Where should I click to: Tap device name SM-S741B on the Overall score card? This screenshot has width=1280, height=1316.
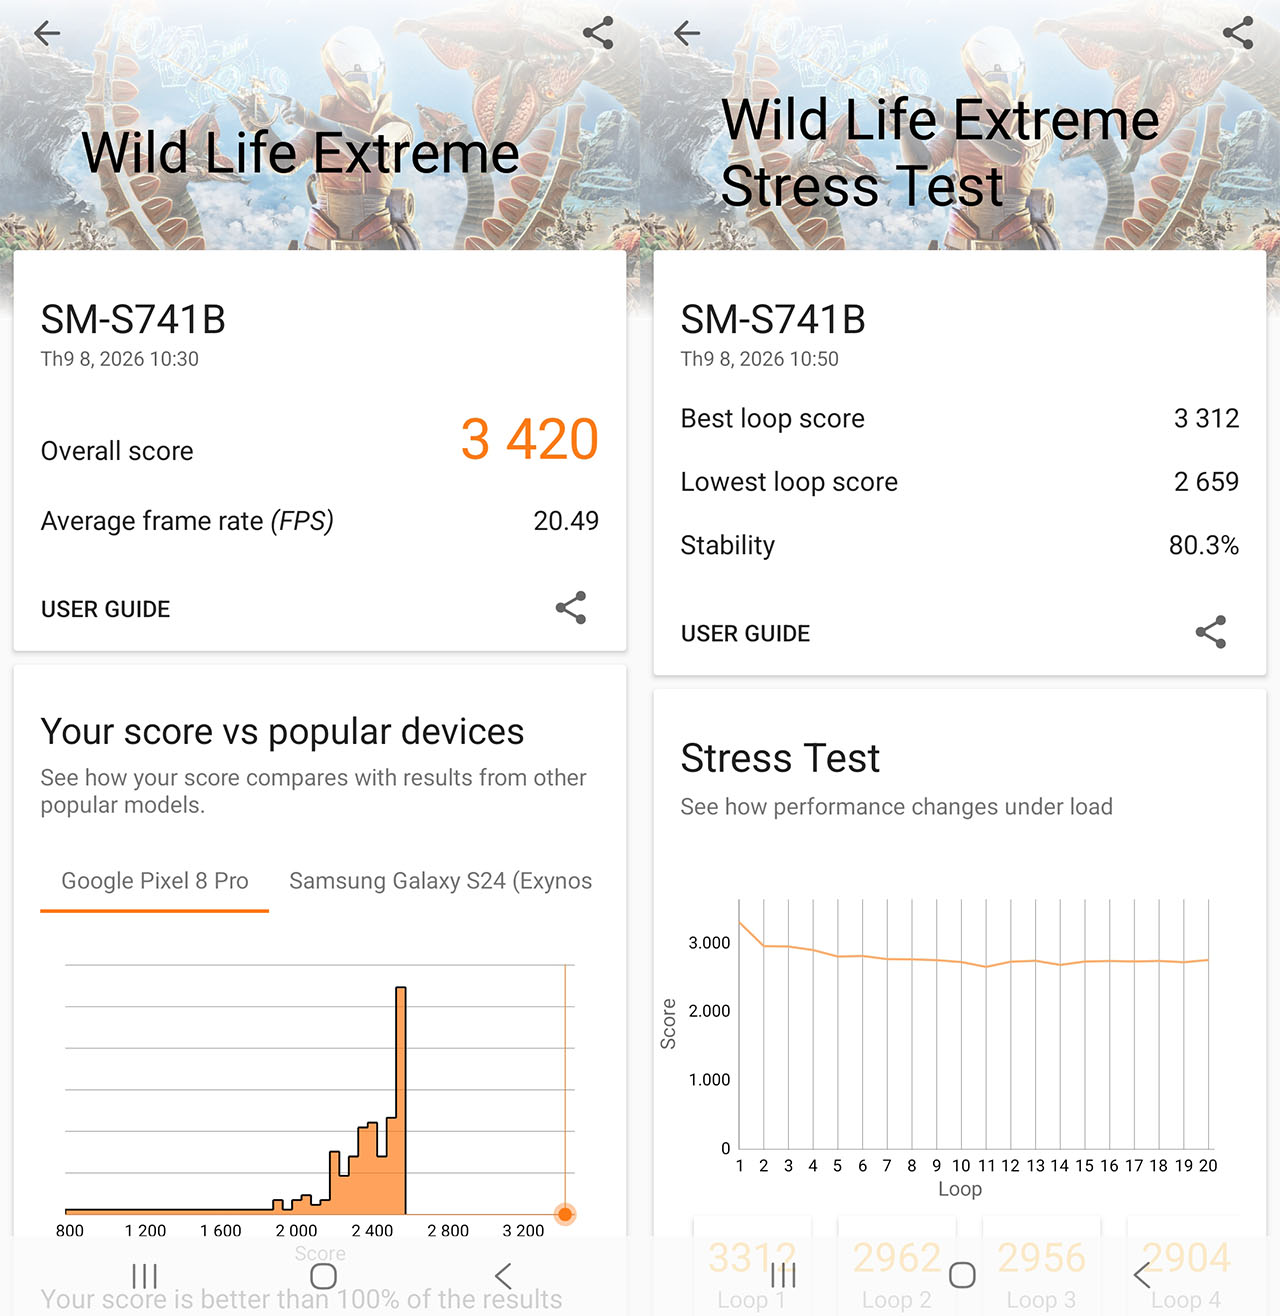(x=133, y=320)
